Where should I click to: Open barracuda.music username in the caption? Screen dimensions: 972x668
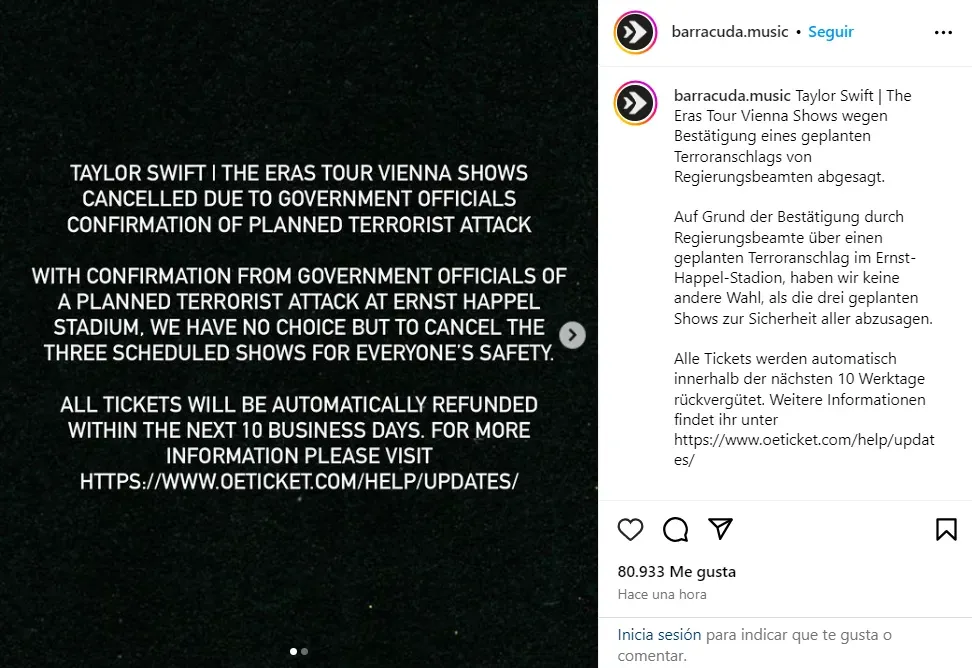pyautogui.click(x=731, y=96)
